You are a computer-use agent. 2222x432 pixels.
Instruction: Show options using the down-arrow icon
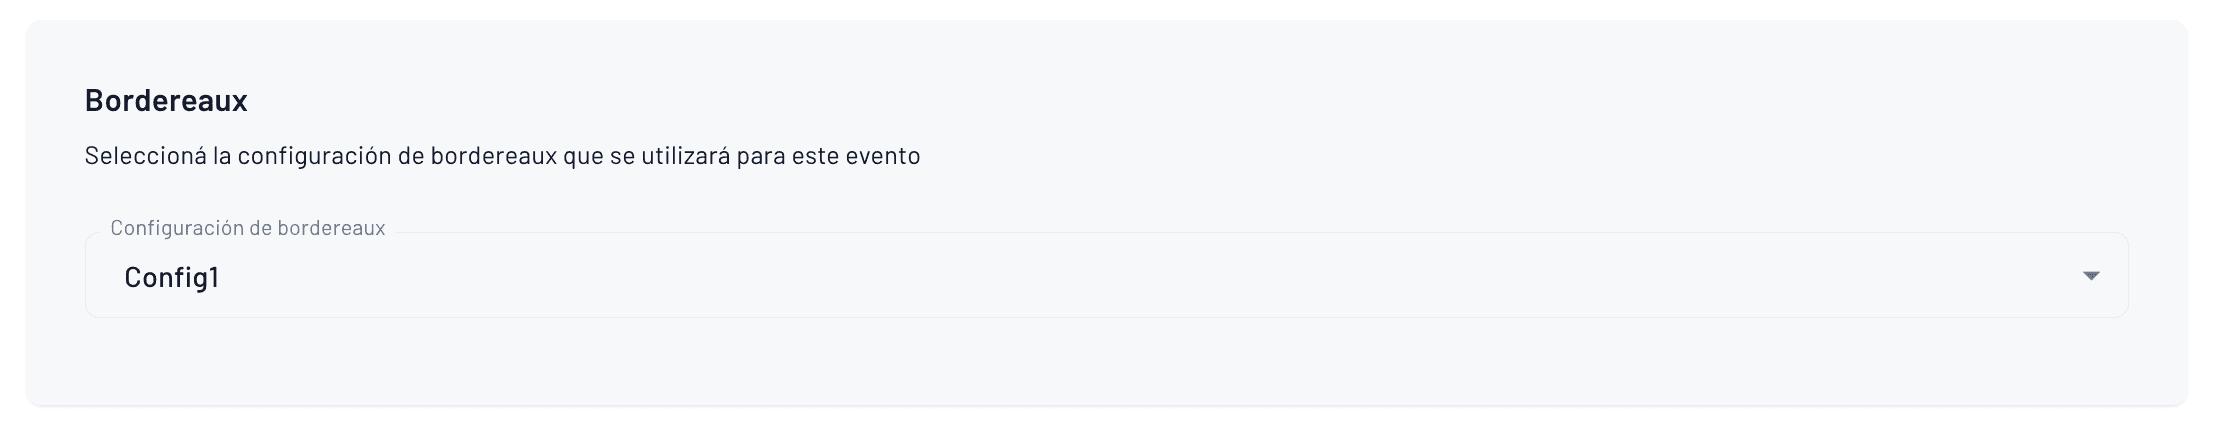2090,276
